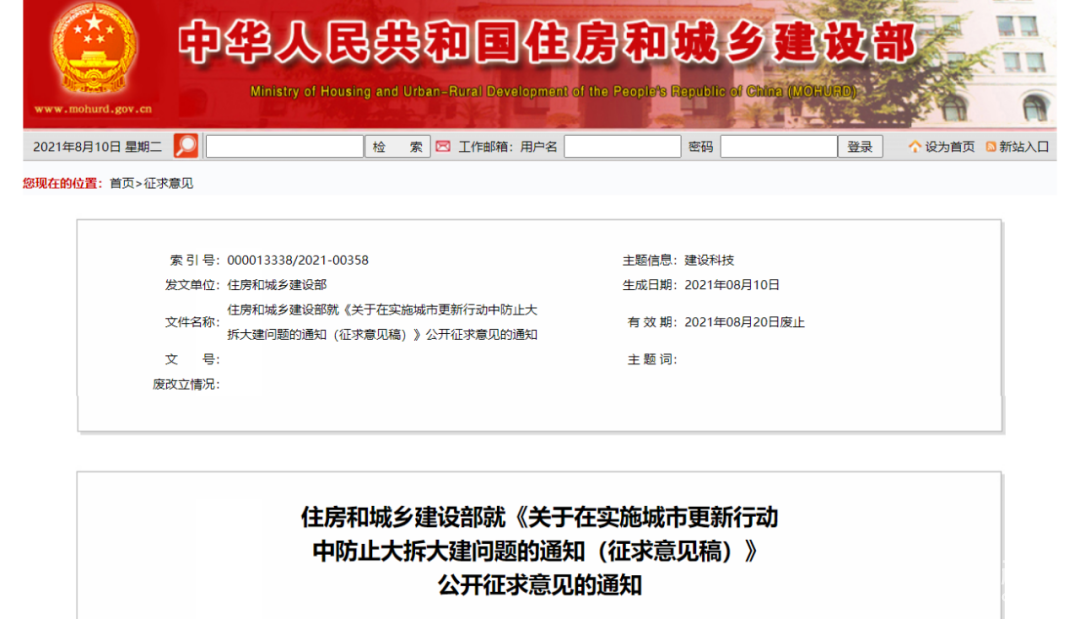Focus the site search input field
The image size is (1080, 619).
click(x=284, y=147)
